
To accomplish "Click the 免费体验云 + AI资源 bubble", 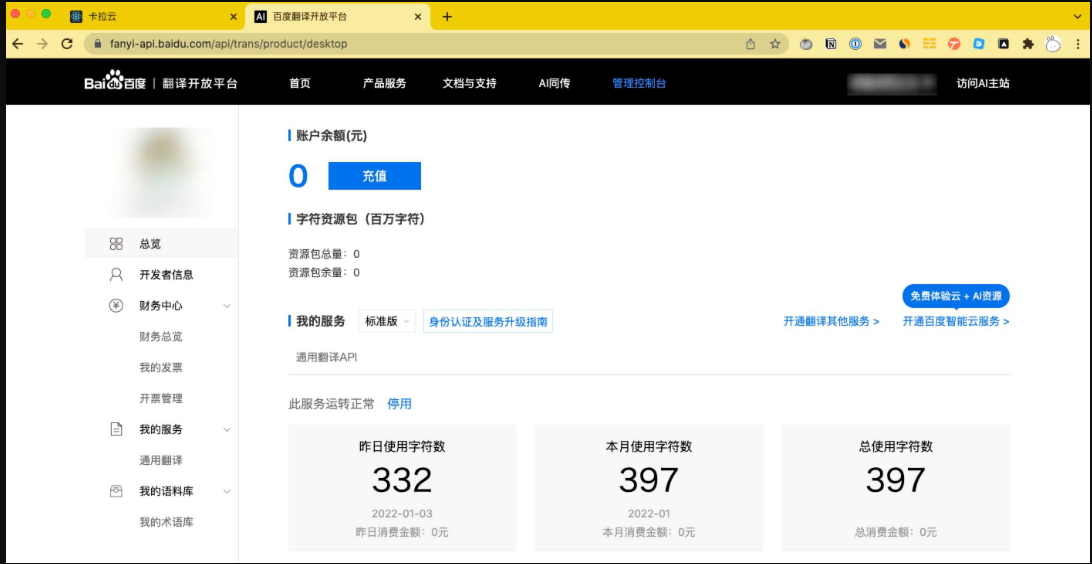I will point(956,296).
